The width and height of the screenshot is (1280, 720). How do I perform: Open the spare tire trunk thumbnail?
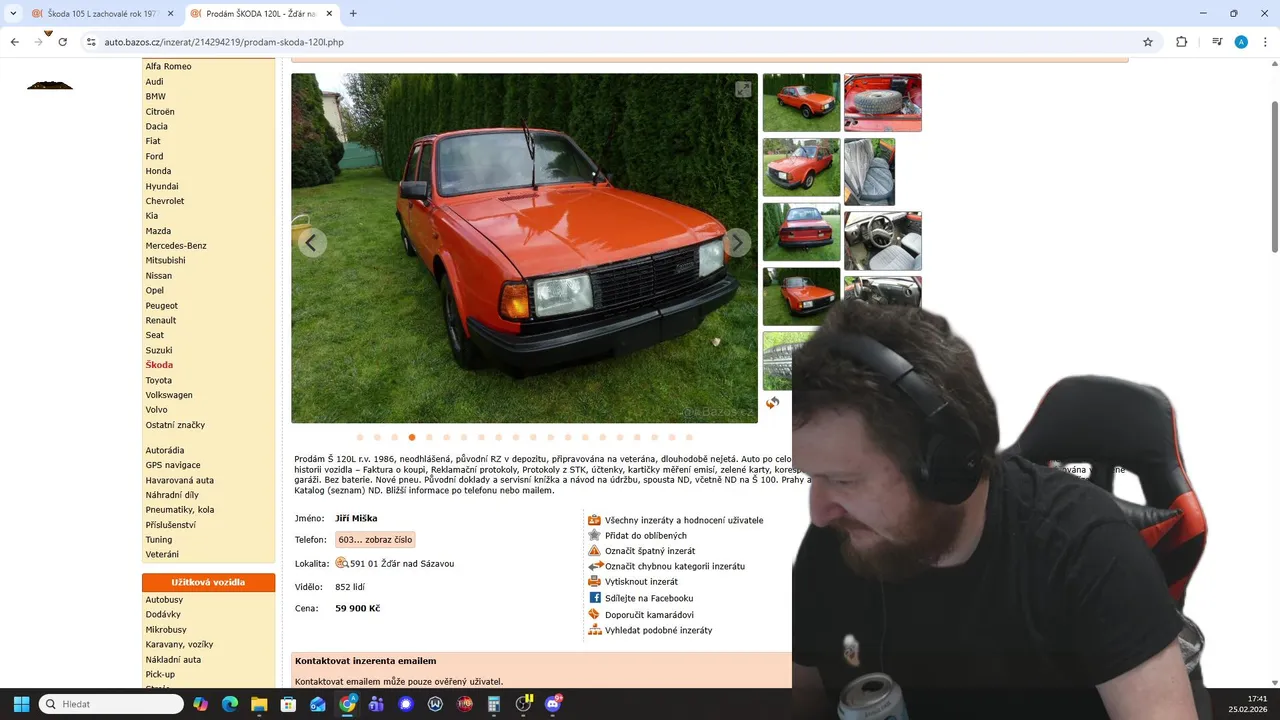(x=882, y=102)
